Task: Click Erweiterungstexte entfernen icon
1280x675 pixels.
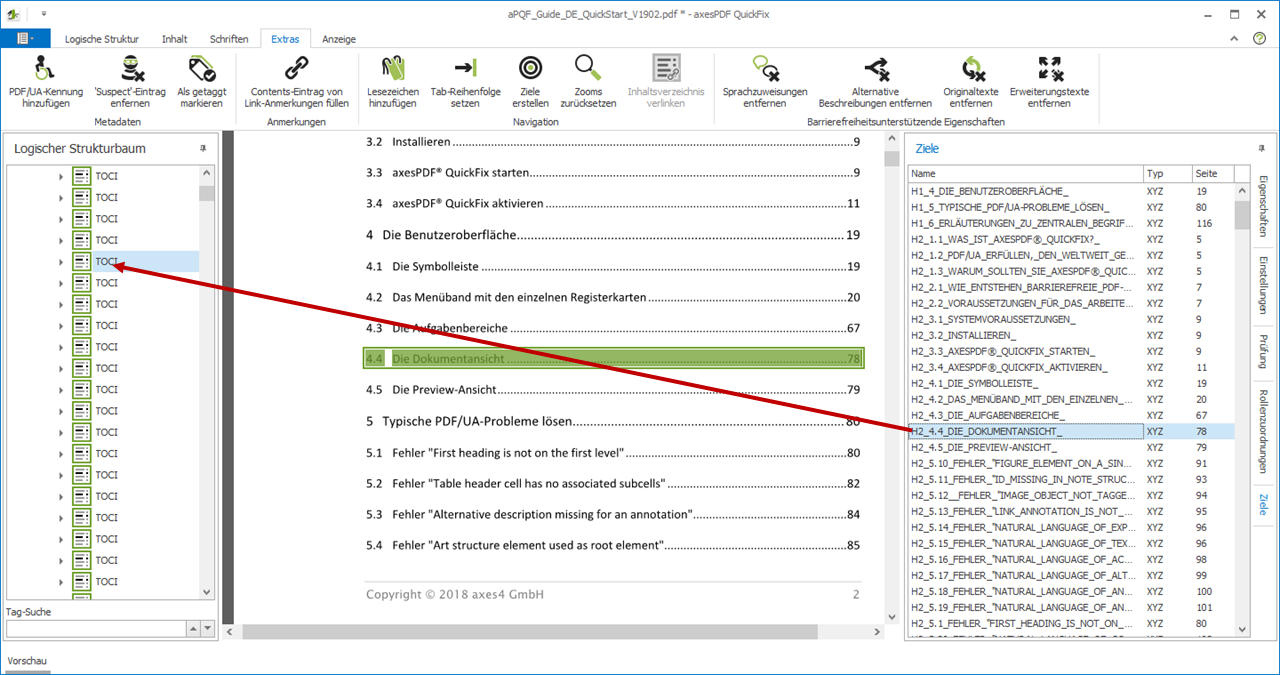Action: point(1049,68)
